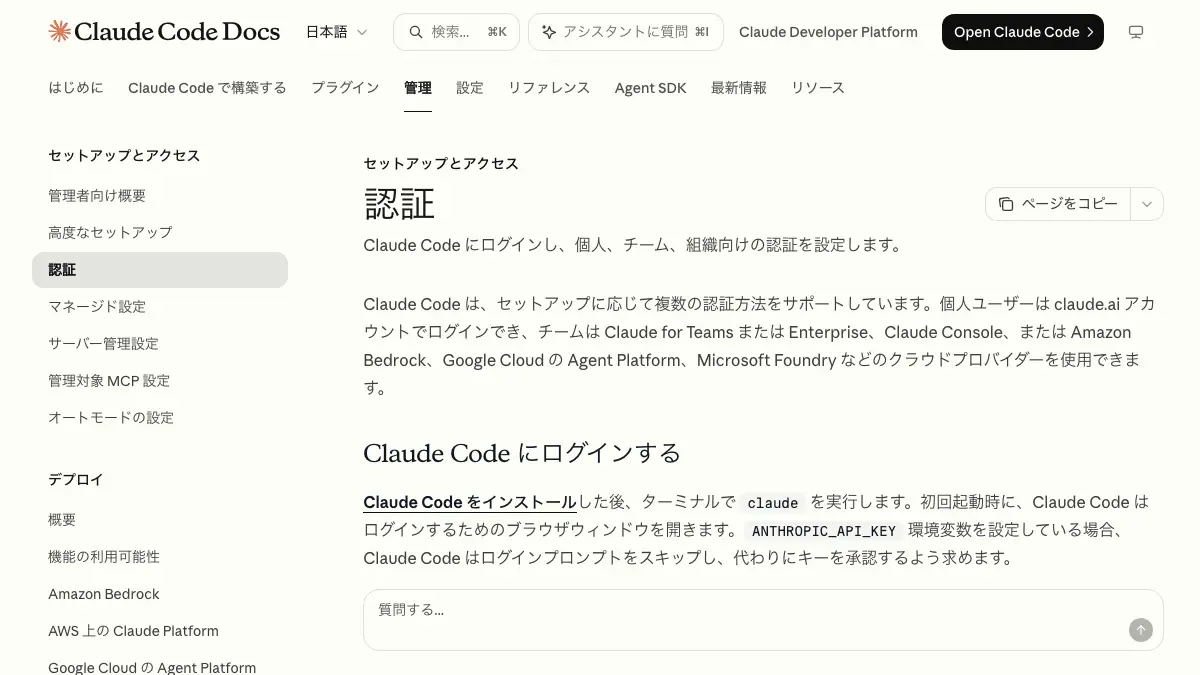Open アシスタントに質問 assistant prompt
This screenshot has width=1200, height=675.
pyautogui.click(x=625, y=32)
